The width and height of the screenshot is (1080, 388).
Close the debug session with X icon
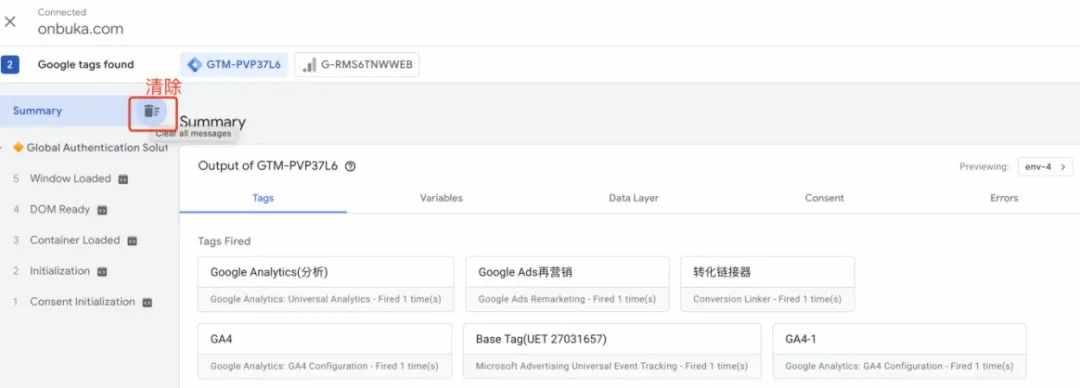coord(10,21)
